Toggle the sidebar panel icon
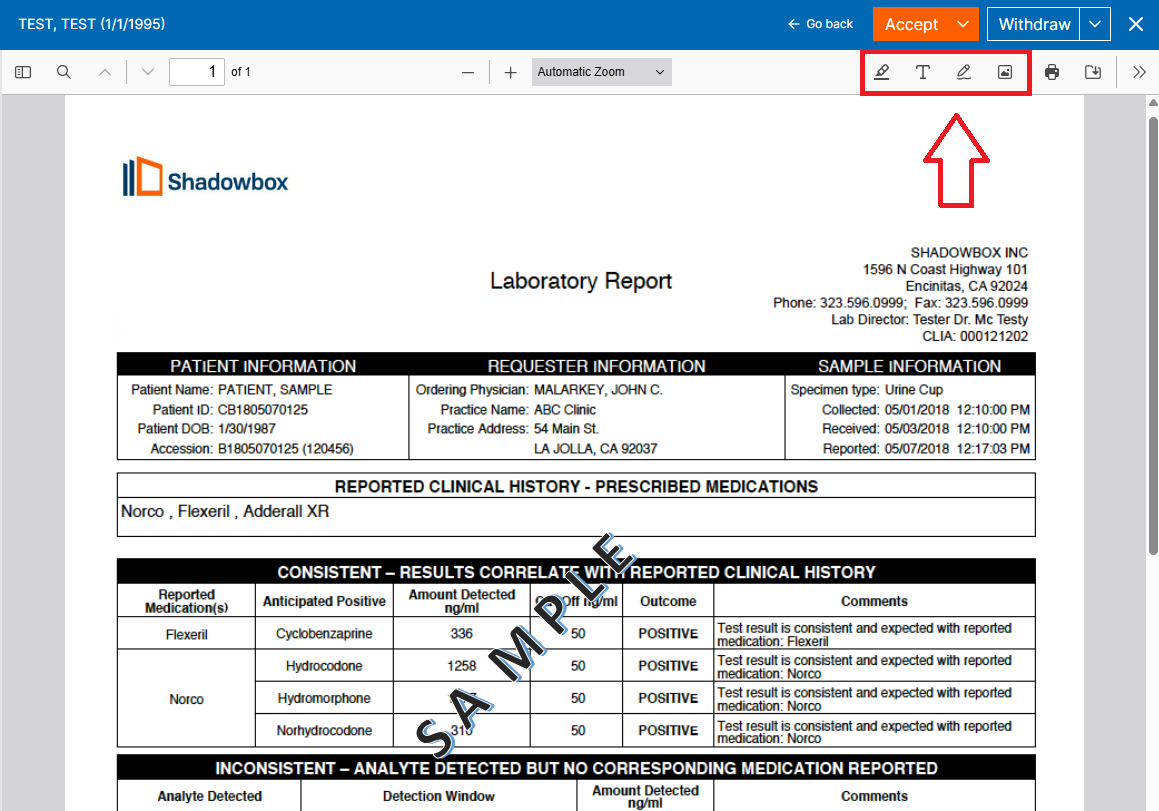This screenshot has width=1159, height=811. (23, 72)
